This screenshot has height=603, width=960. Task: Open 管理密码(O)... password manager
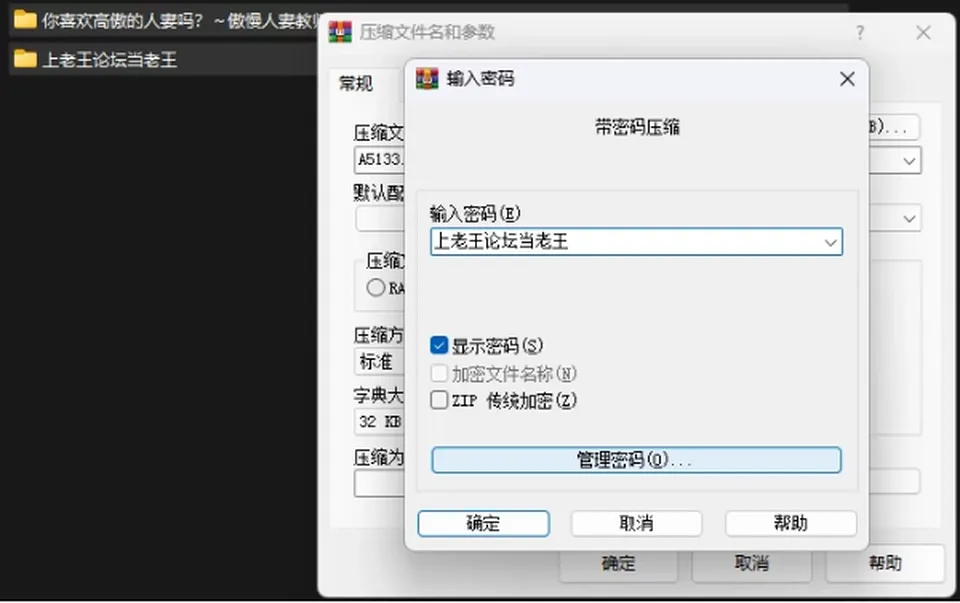point(636,460)
